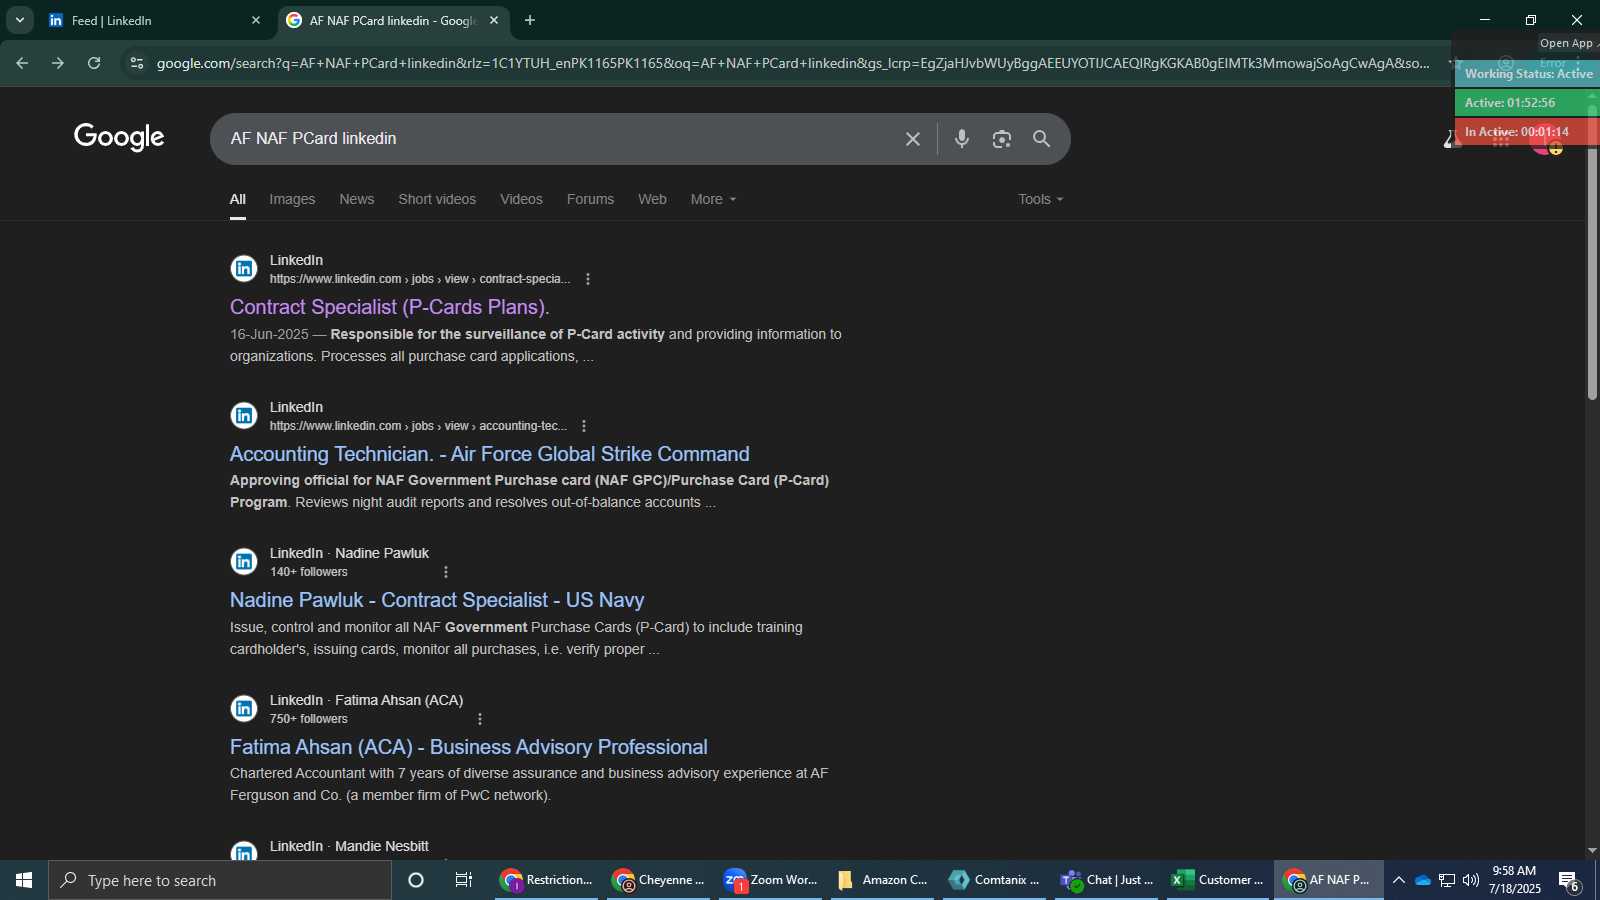Viewport: 1600px width, 900px height.
Task: Open Accounting Technician Air Force Global Strike result
Action: 490,454
